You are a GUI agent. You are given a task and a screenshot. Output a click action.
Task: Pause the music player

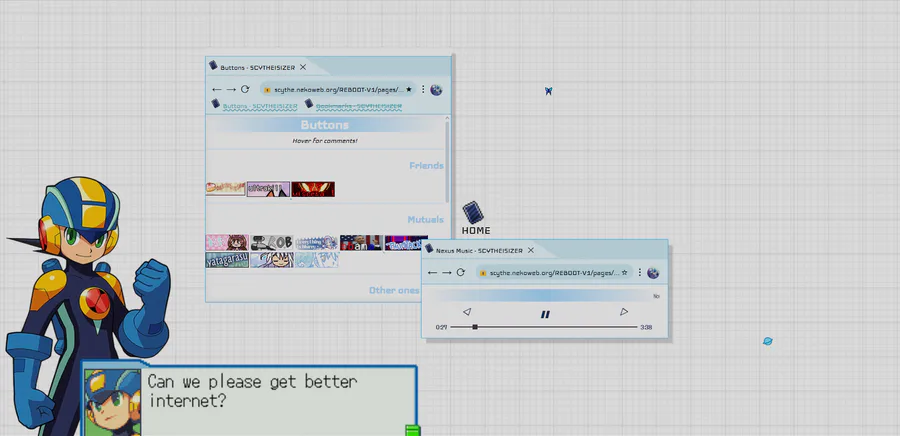pyautogui.click(x=545, y=314)
